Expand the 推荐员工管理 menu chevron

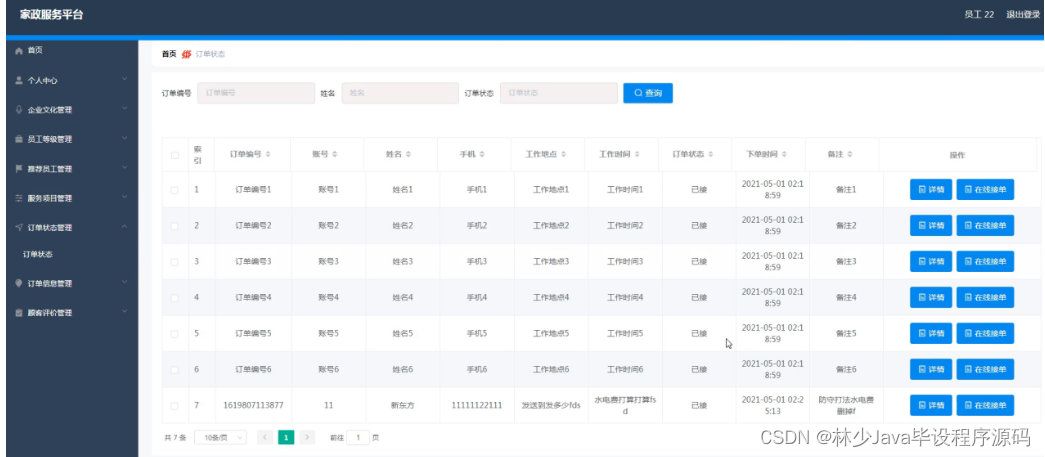[x=125, y=169]
